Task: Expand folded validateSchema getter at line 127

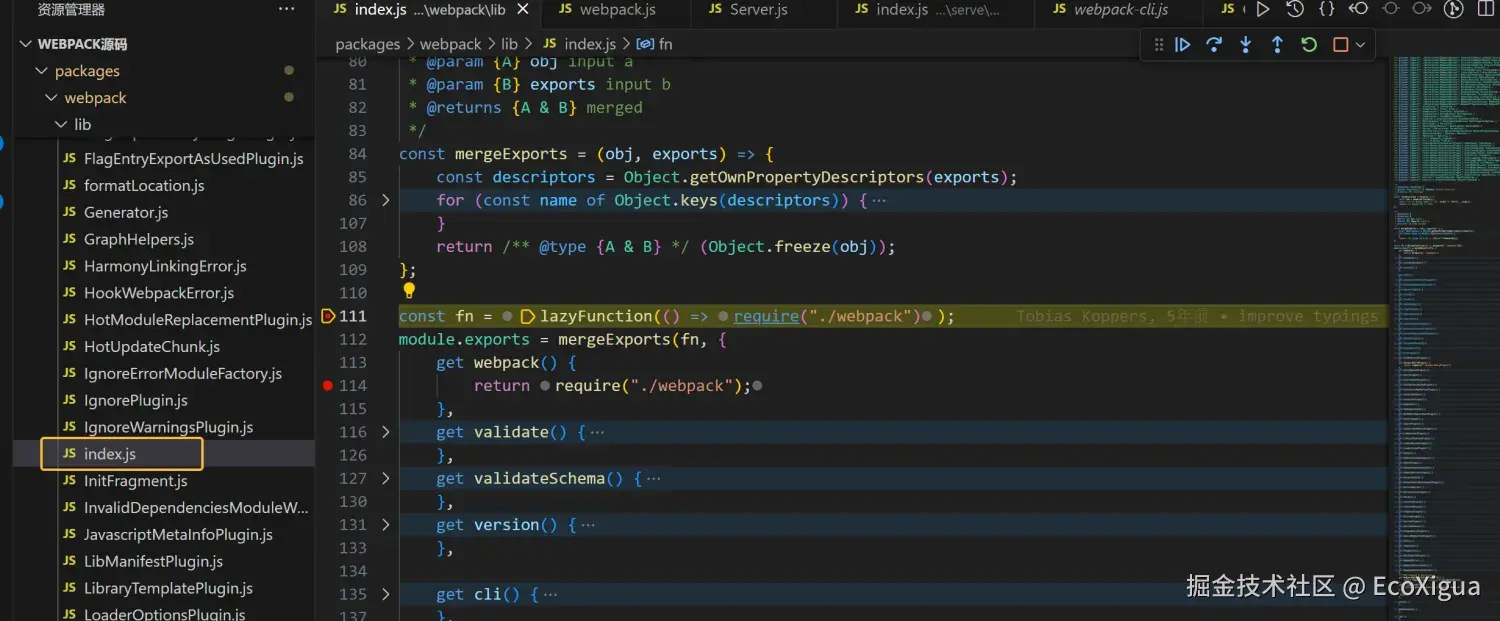Action: click(x=386, y=479)
